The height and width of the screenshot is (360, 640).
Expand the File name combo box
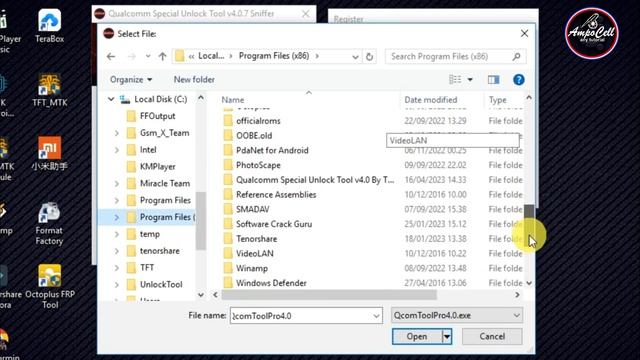click(376, 316)
